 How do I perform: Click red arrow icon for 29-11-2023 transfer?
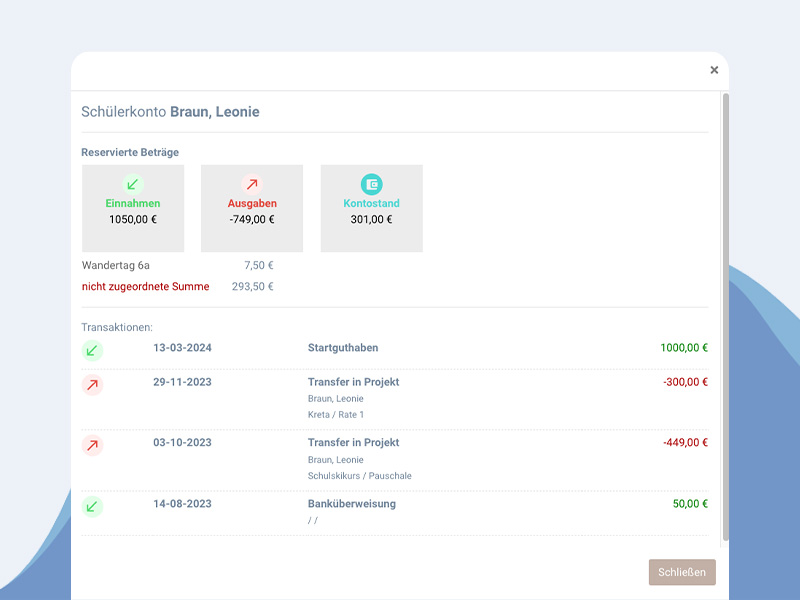click(x=92, y=385)
